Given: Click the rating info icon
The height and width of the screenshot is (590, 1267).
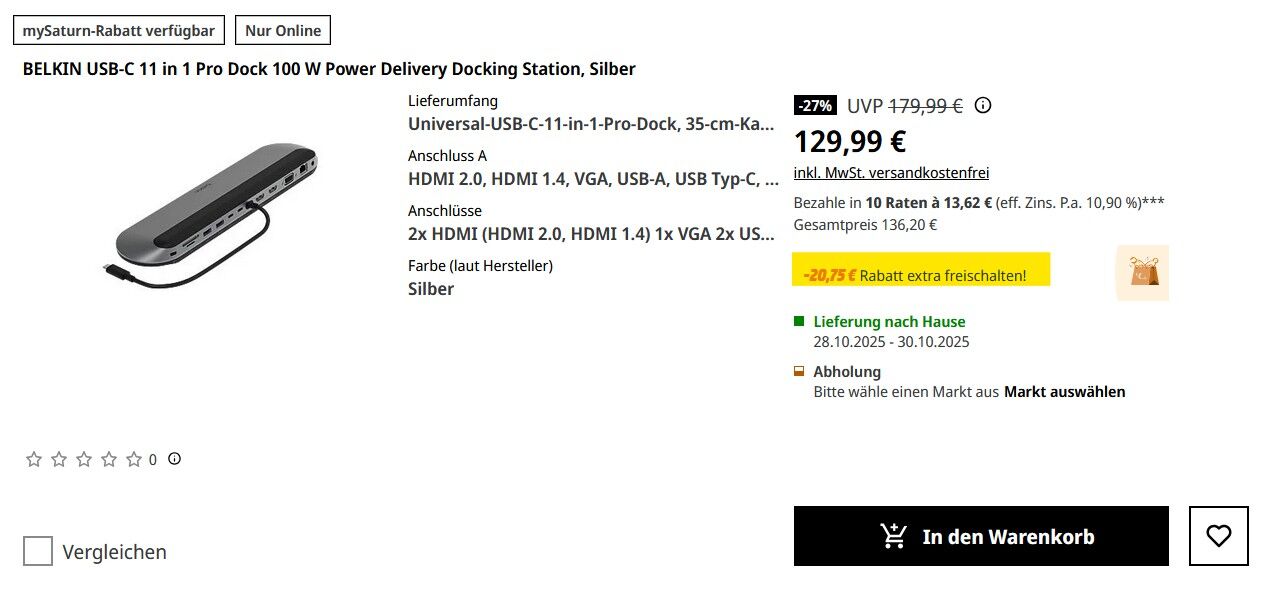Looking at the screenshot, I should 175,459.
